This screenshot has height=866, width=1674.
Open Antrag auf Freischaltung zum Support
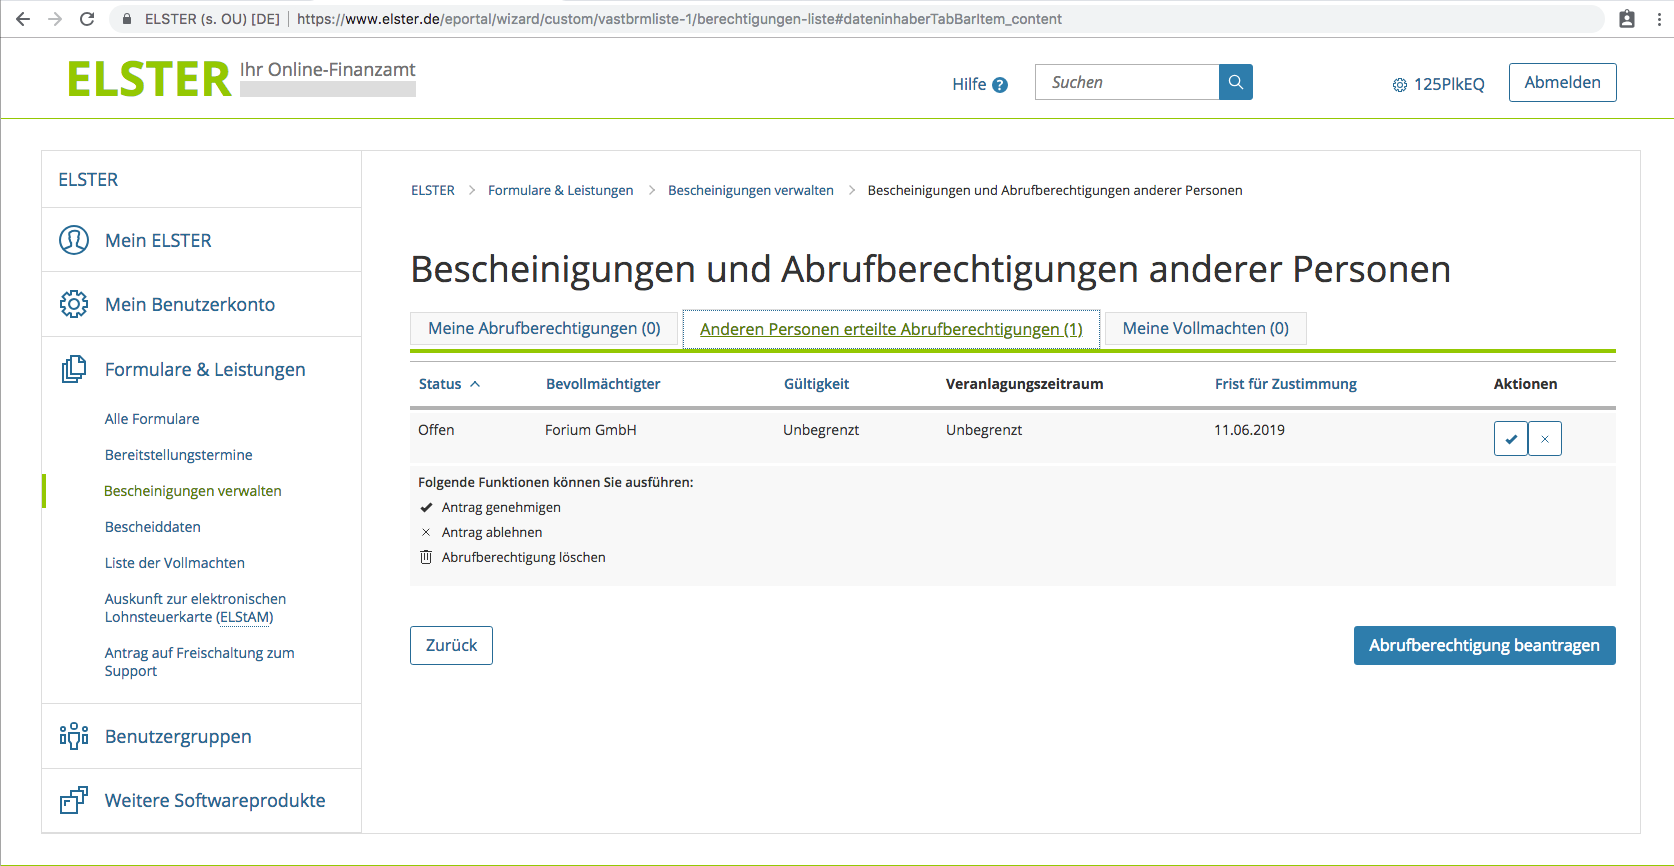click(x=199, y=662)
